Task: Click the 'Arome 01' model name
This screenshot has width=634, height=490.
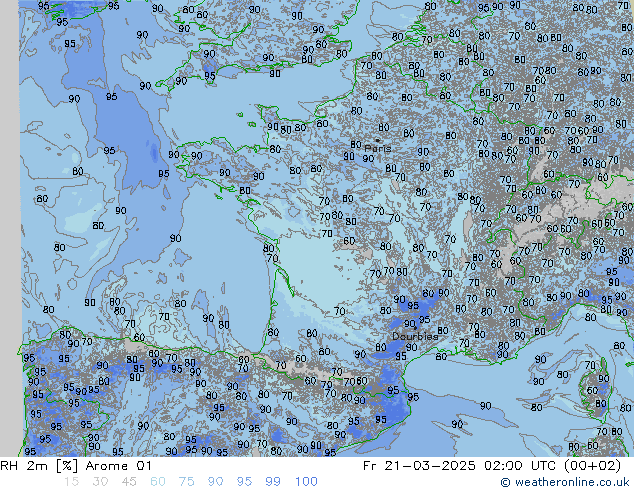Action: (x=119, y=466)
